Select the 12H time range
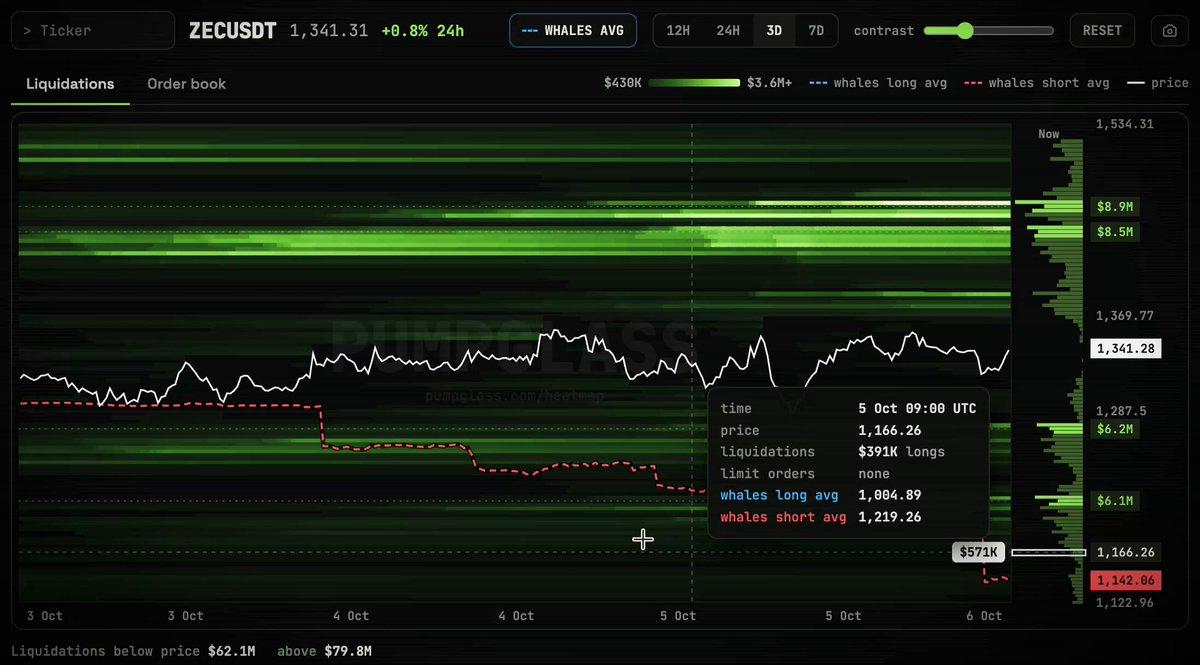The width and height of the screenshot is (1200, 665). (678, 31)
